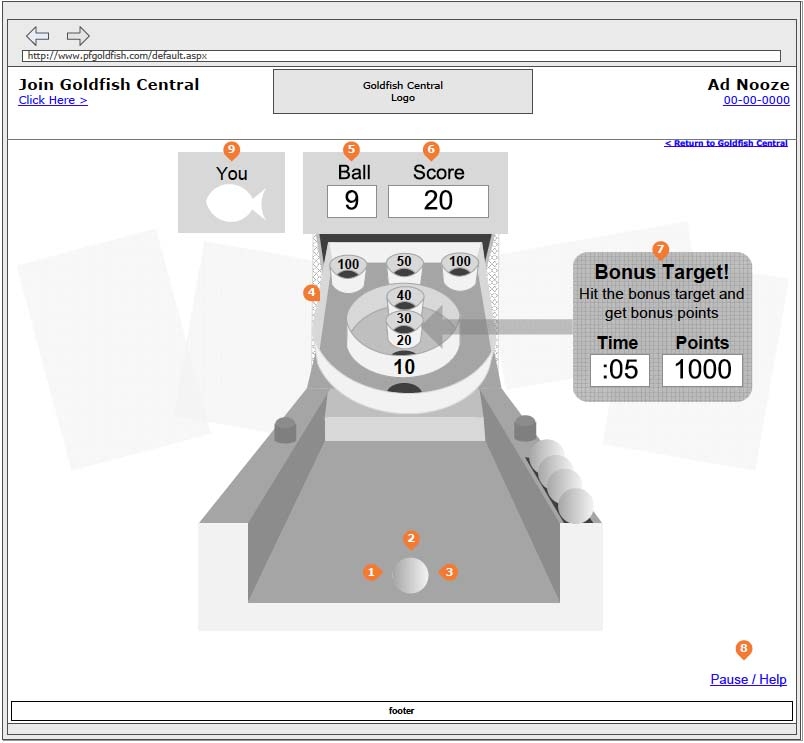The width and height of the screenshot is (804, 743).
Task: Click the 50-point cup
Action: tap(404, 266)
